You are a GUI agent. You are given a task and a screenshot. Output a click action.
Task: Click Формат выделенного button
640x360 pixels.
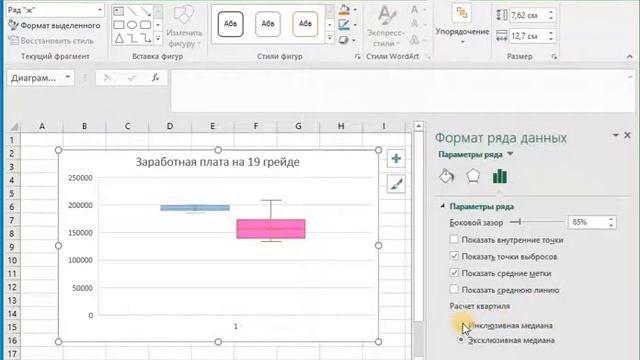tap(55, 25)
